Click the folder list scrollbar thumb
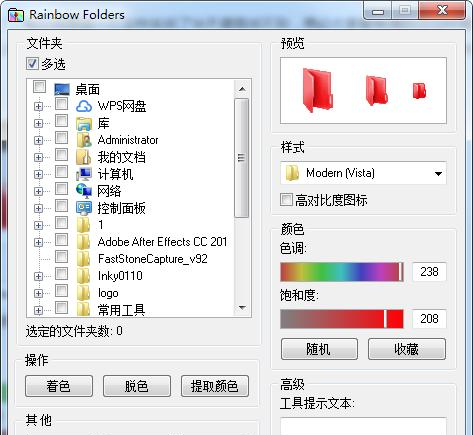 (242, 158)
